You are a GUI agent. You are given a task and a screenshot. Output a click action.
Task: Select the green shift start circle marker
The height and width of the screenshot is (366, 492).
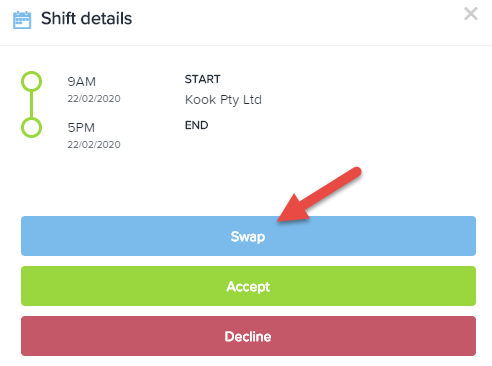coord(31,81)
